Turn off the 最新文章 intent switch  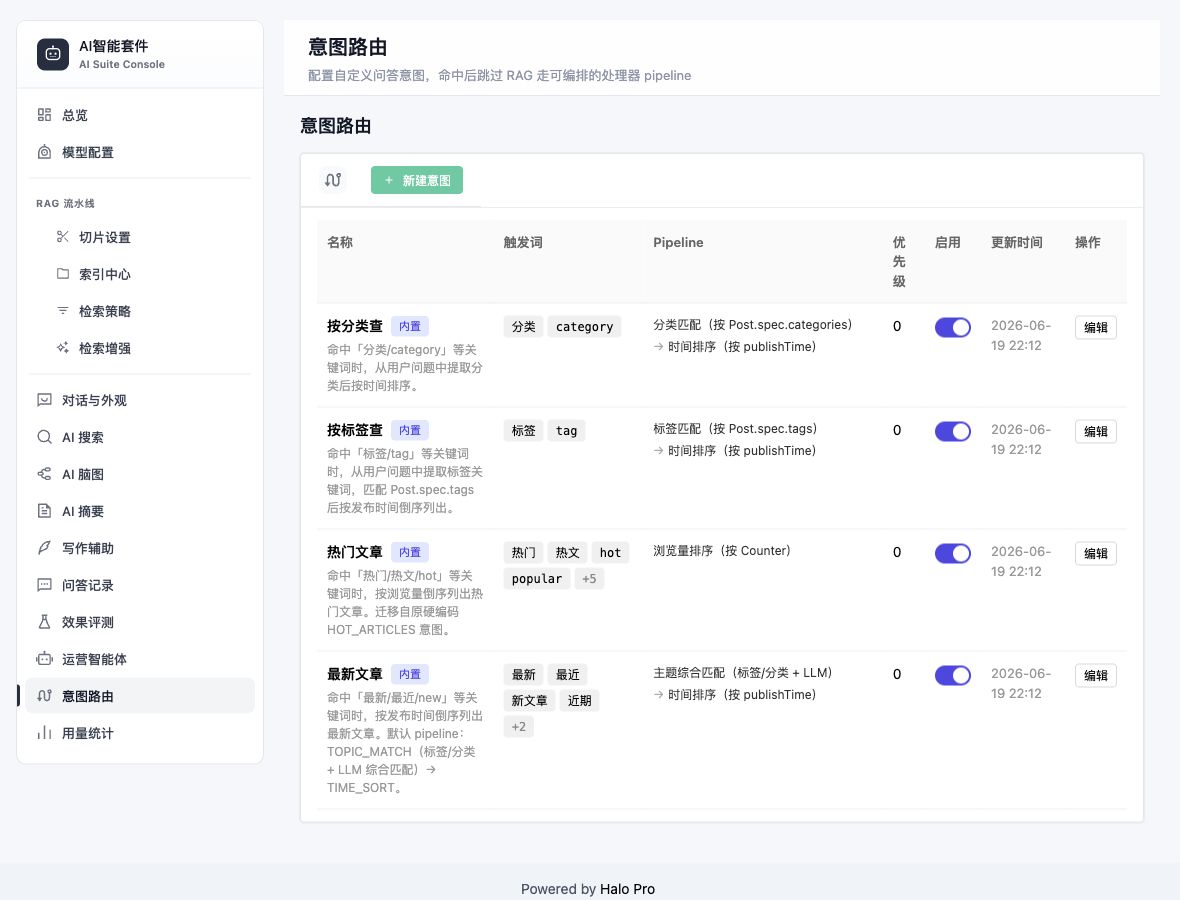tap(953, 675)
